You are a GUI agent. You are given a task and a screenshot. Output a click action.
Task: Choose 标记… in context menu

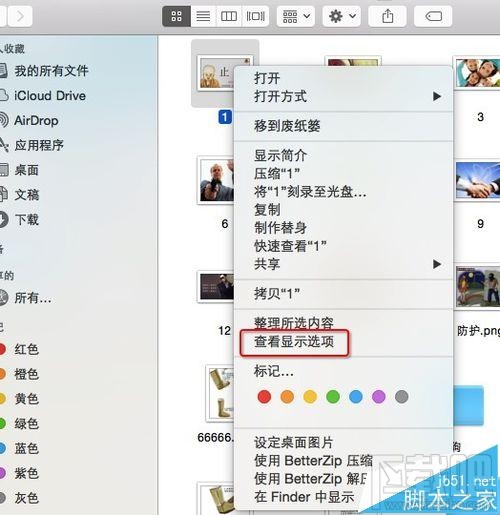tap(343, 371)
